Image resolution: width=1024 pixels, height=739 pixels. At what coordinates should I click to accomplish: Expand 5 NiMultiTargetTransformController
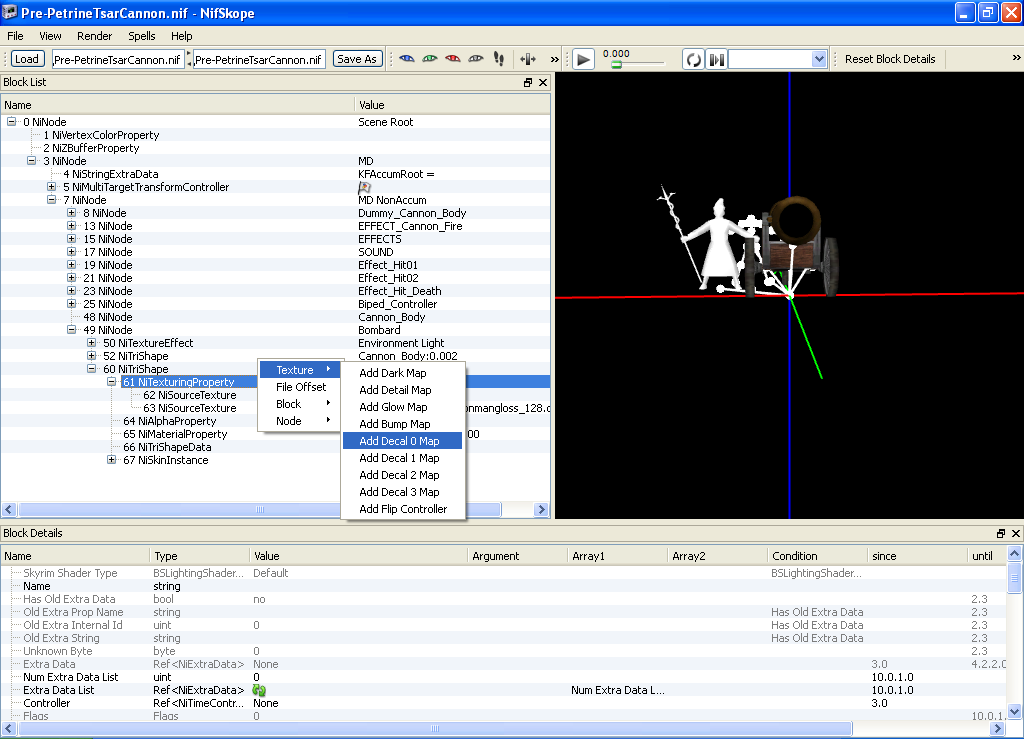click(52, 187)
